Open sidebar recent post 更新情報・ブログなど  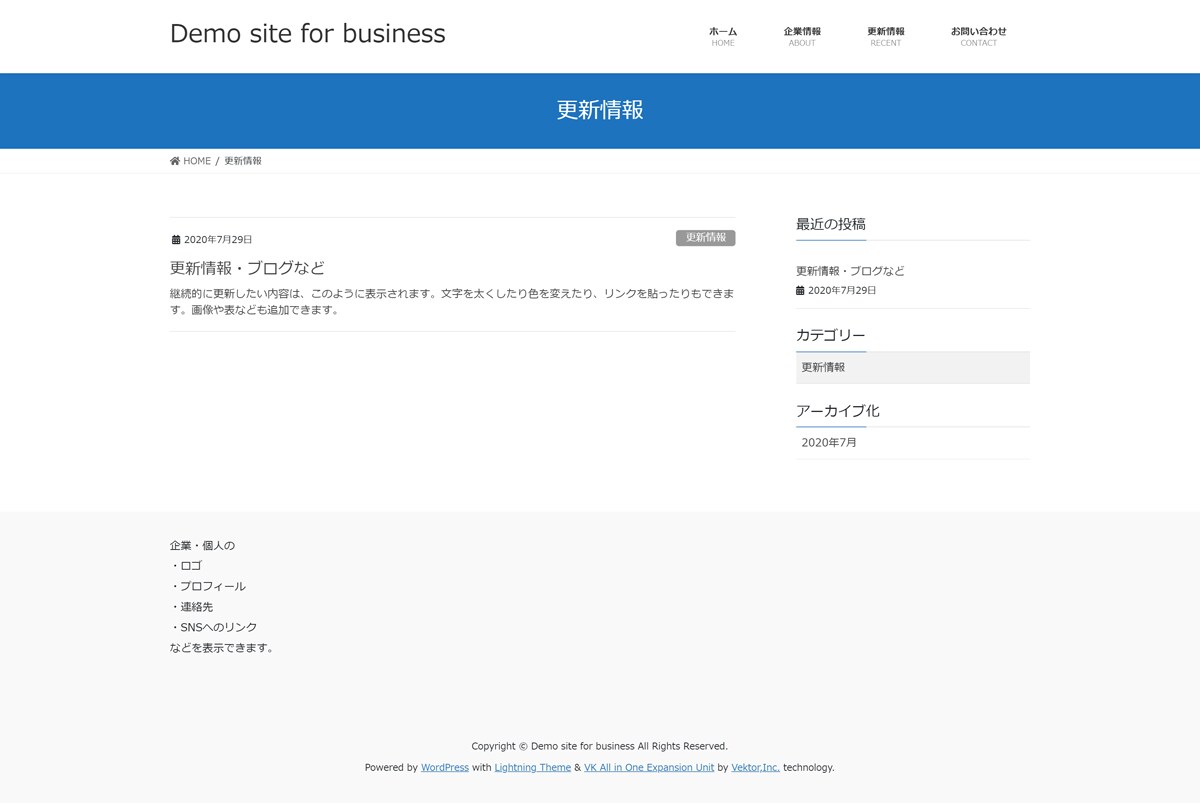coord(850,271)
